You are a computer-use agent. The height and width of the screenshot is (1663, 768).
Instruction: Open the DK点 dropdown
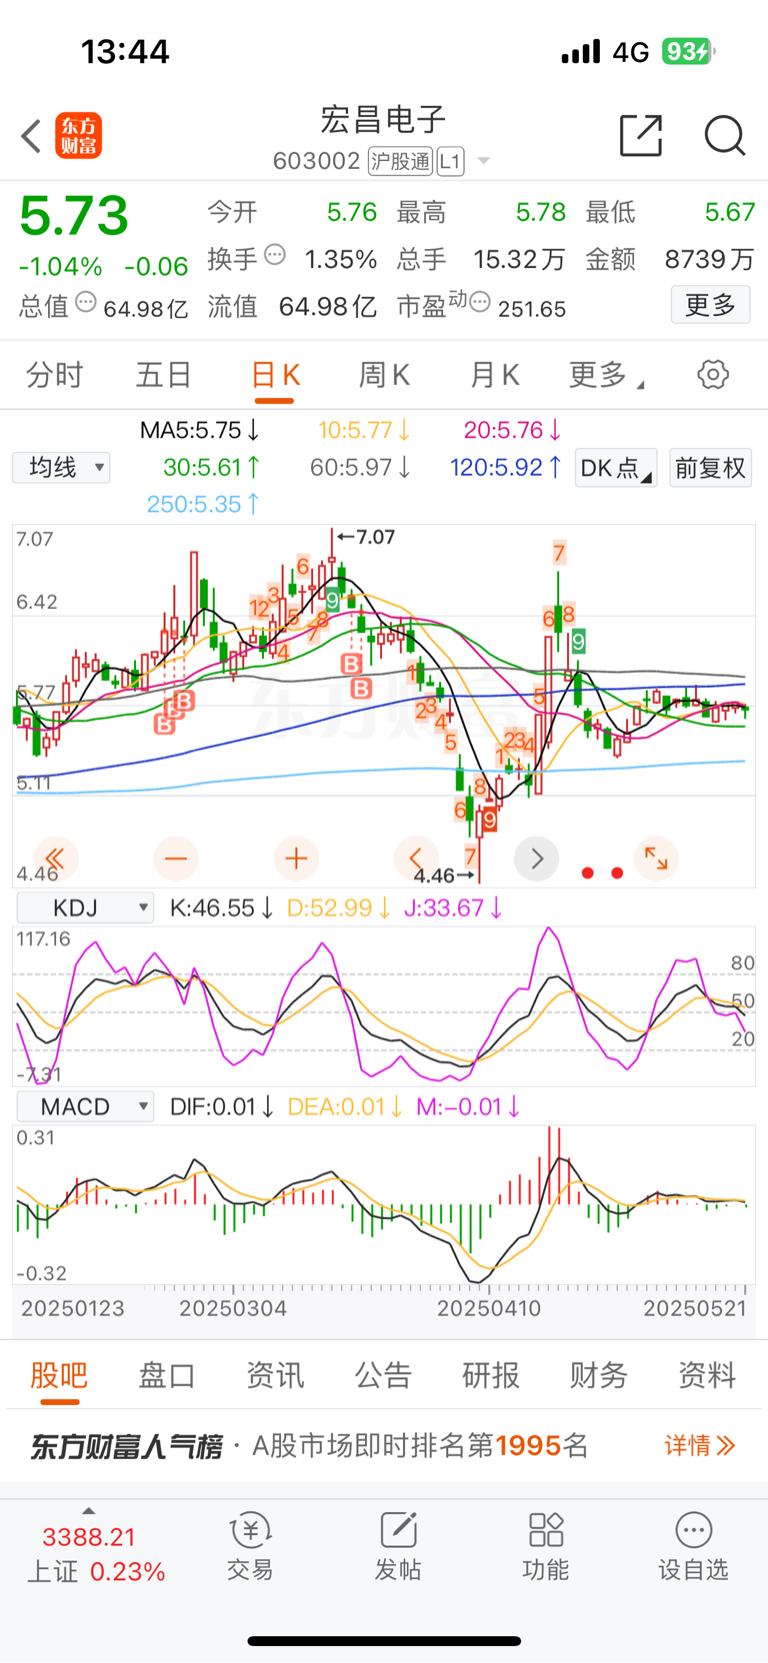coord(616,467)
